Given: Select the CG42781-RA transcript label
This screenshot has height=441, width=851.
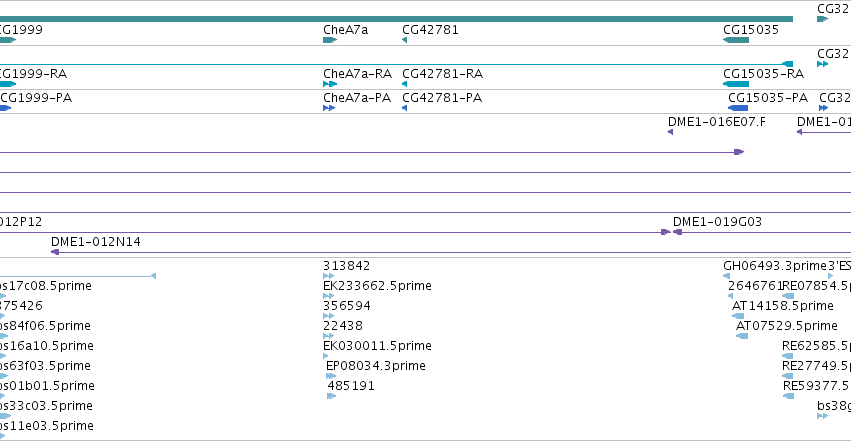Looking at the screenshot, I should 442,74.
